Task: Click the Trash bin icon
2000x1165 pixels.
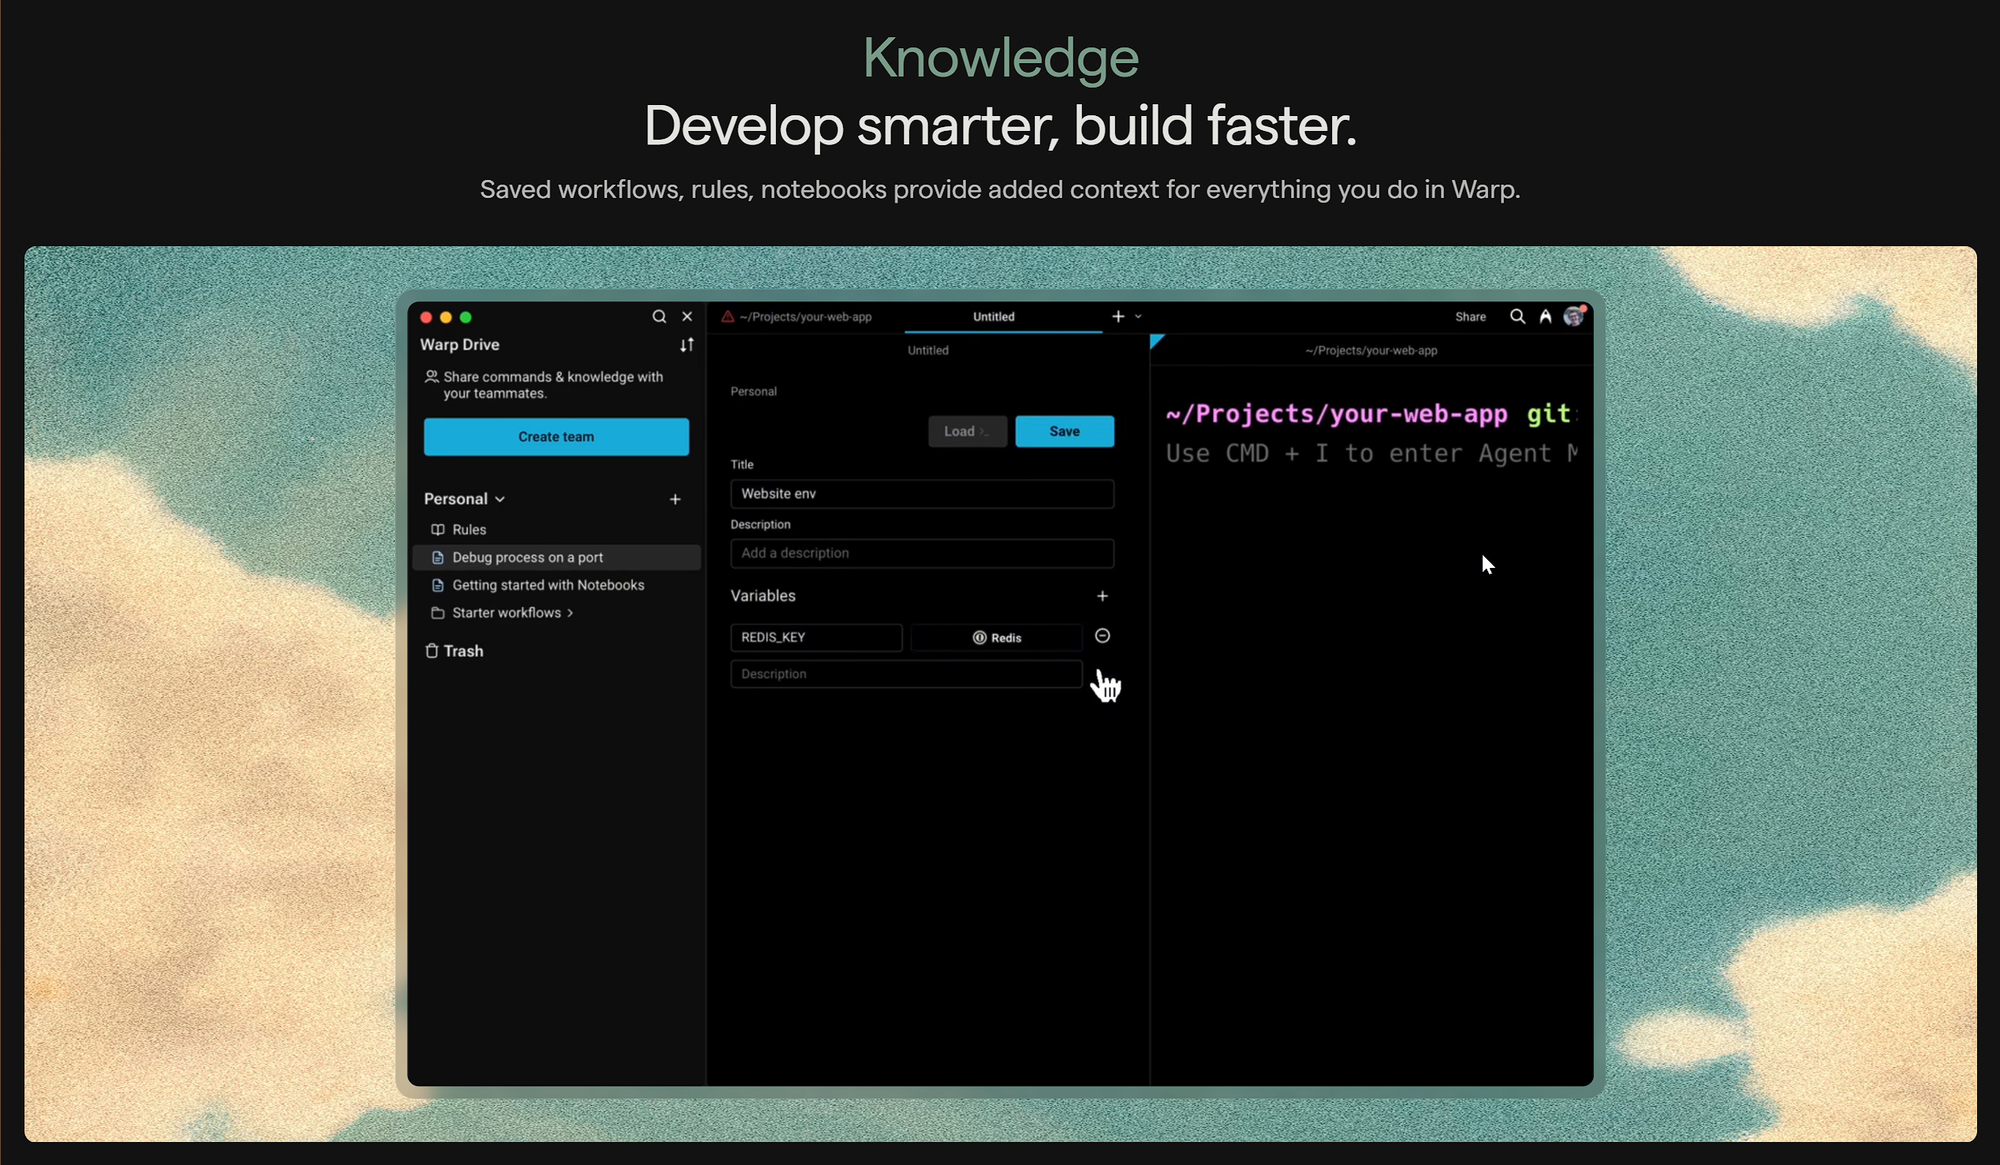Action: pos(432,651)
